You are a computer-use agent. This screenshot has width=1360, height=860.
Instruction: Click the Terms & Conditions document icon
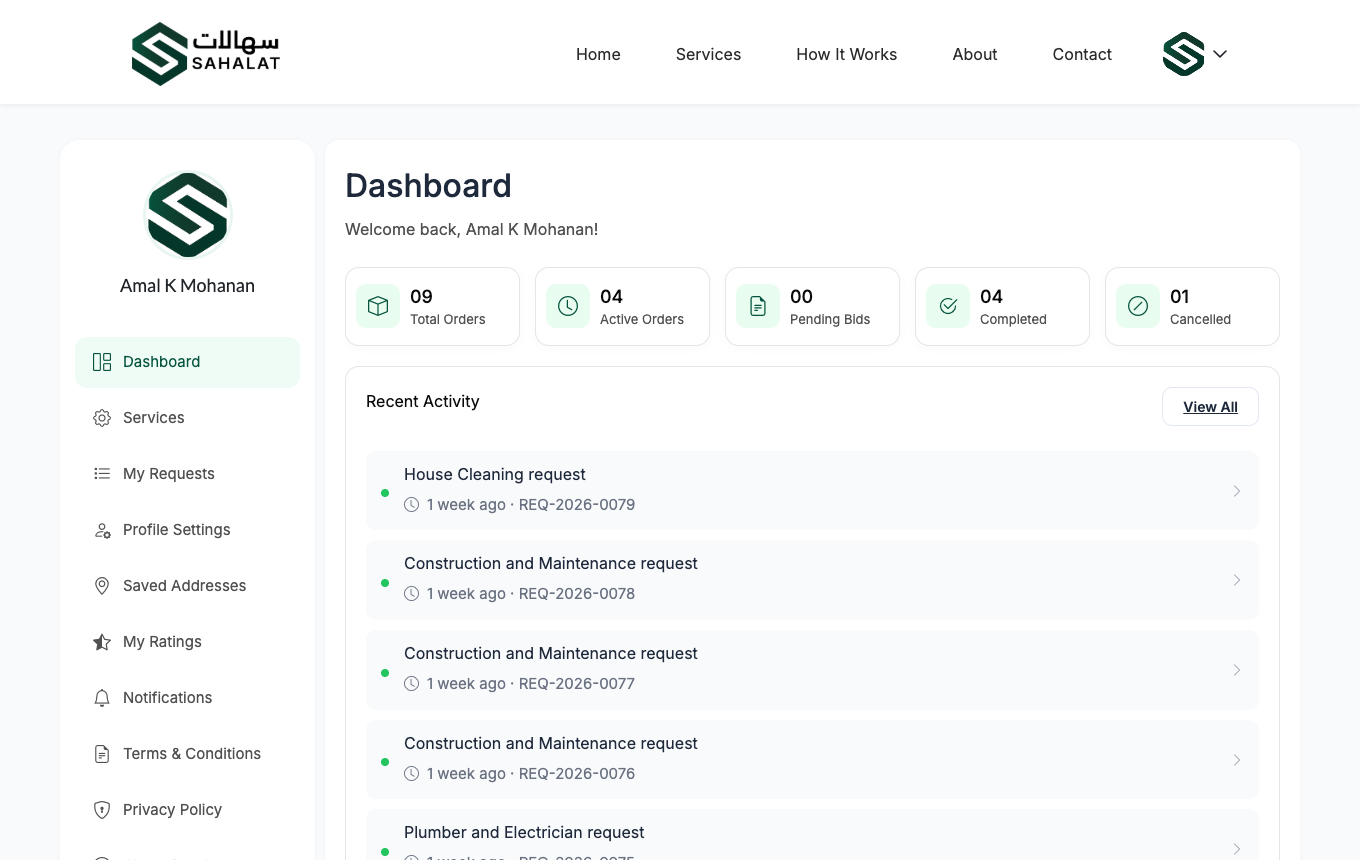tap(102, 754)
